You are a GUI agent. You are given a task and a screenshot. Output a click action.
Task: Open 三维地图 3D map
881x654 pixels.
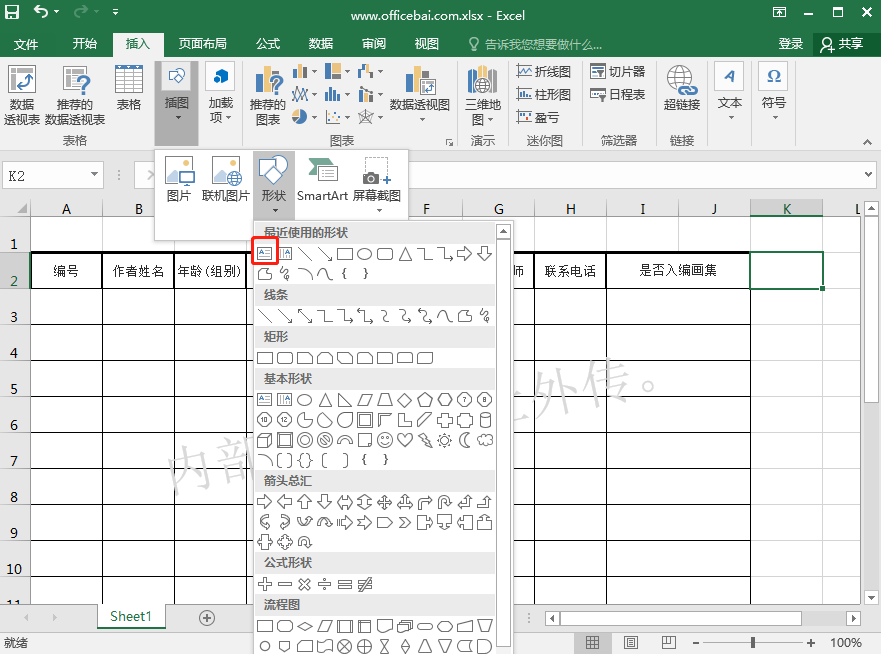coord(483,94)
